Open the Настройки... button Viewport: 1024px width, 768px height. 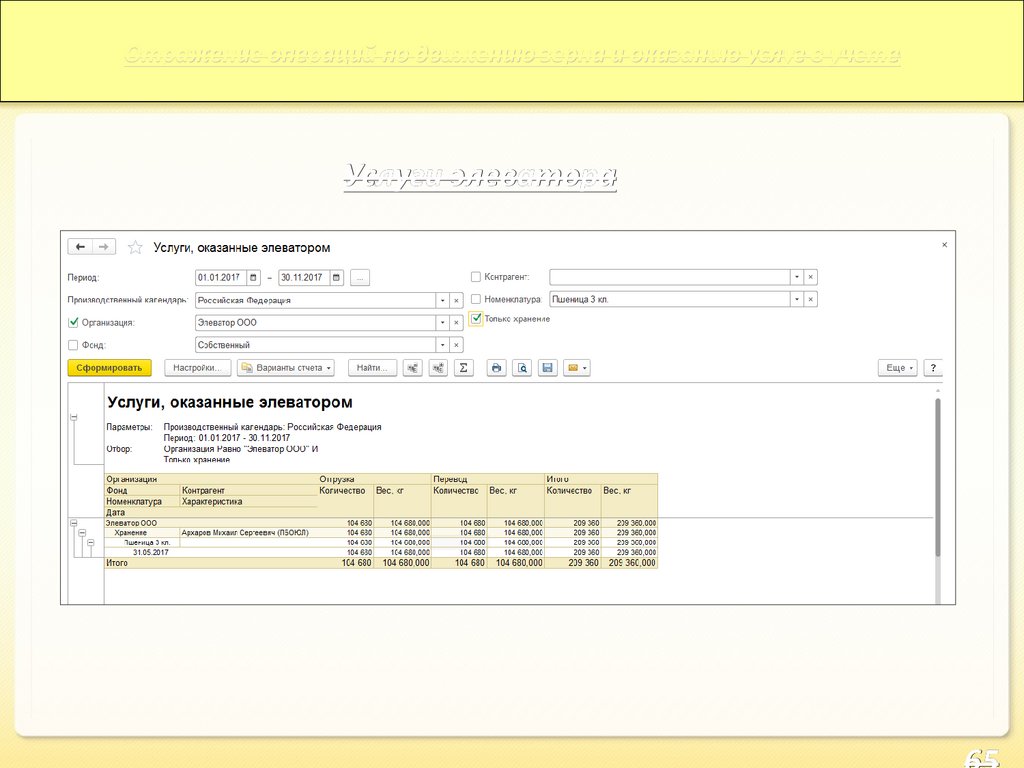coord(197,368)
